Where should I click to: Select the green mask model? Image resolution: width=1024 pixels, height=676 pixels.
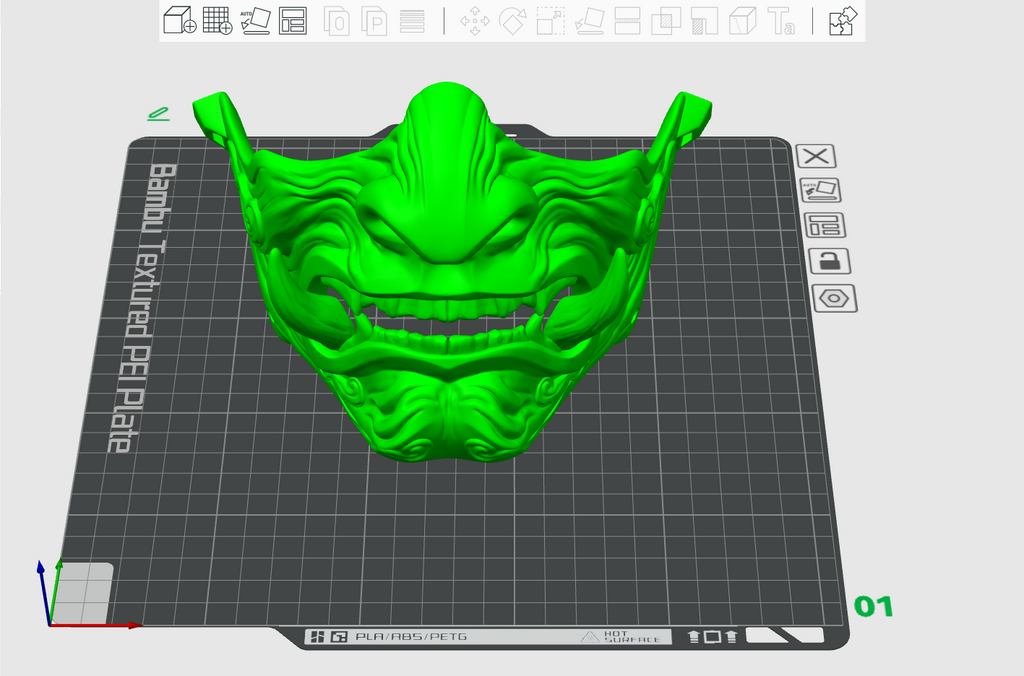(x=451, y=274)
